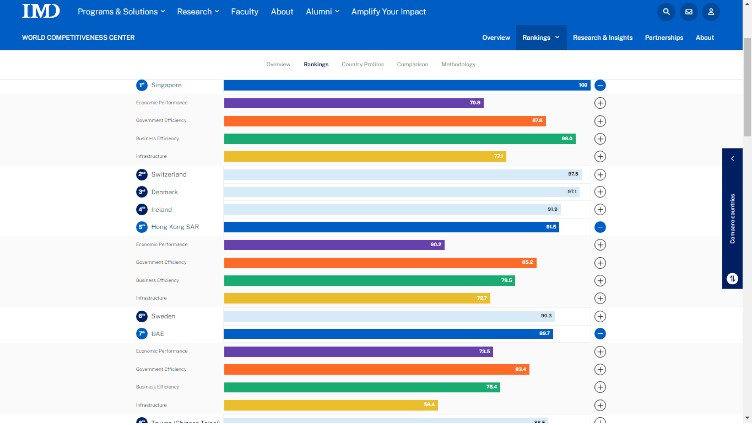
Task: Switch to the Methodology sub-tab
Action: coord(458,64)
